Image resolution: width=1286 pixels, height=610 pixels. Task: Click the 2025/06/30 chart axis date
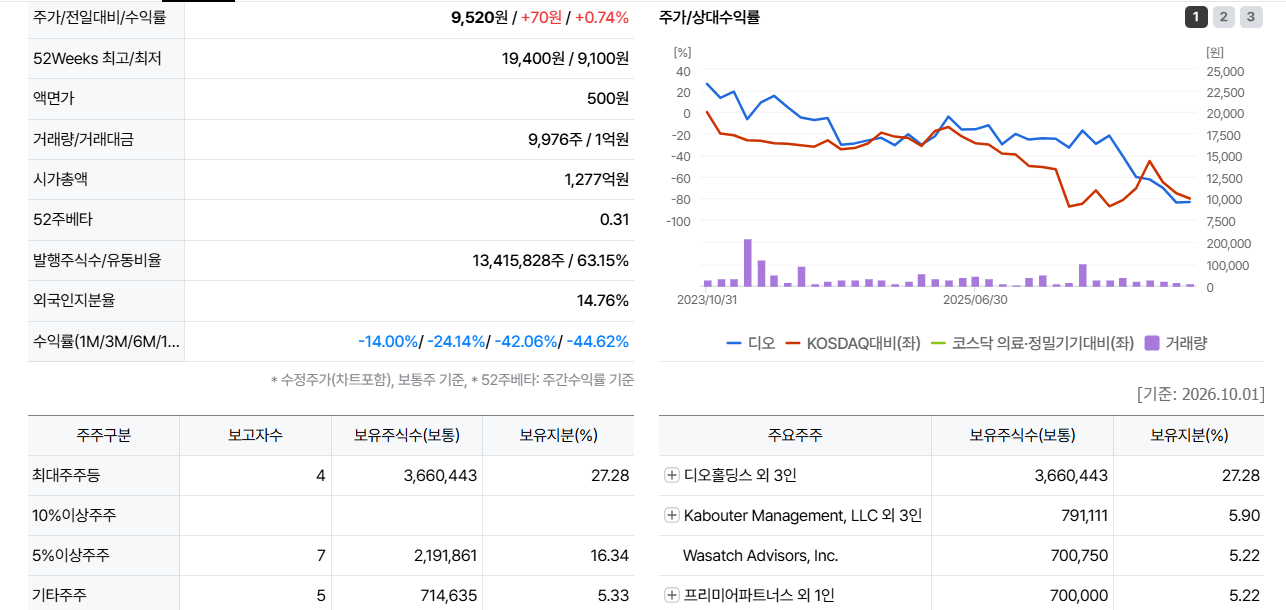975,299
